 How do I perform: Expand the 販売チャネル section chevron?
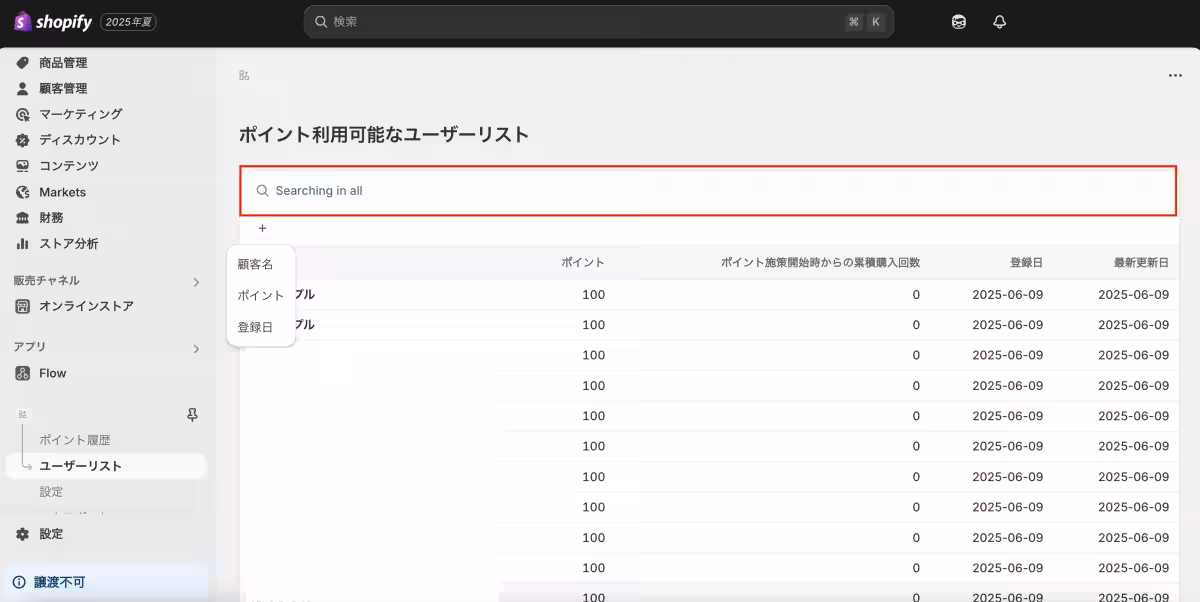pos(197,281)
